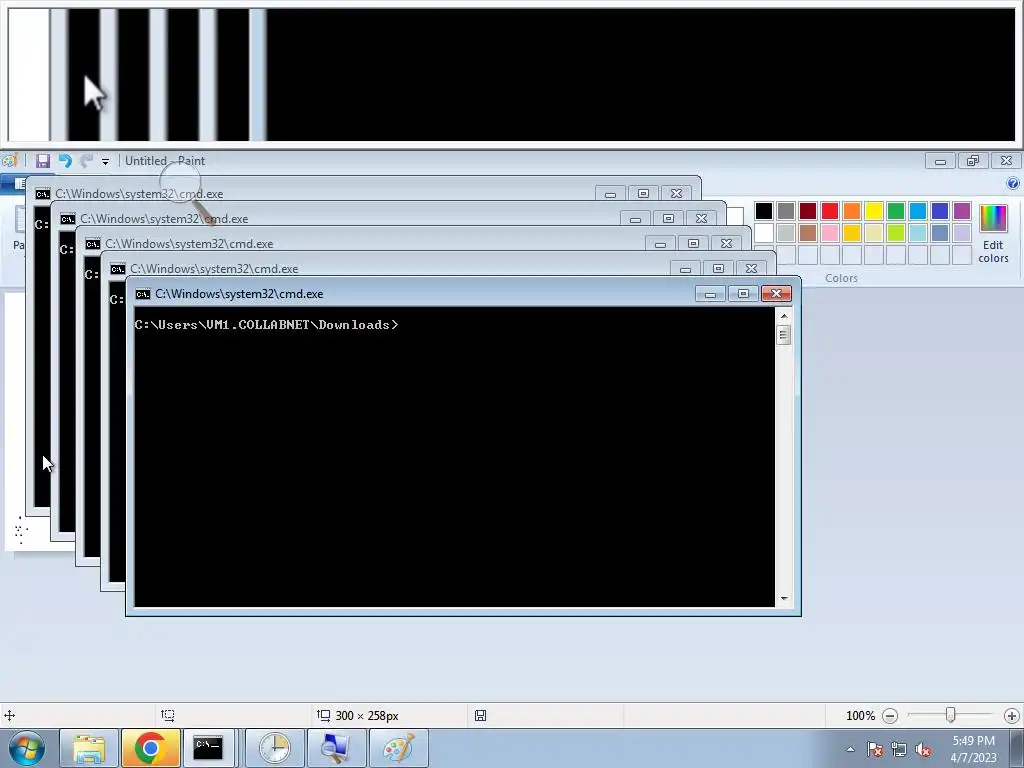1024x768 pixels.
Task: Pick the lavender color swatch
Action: 962,233
